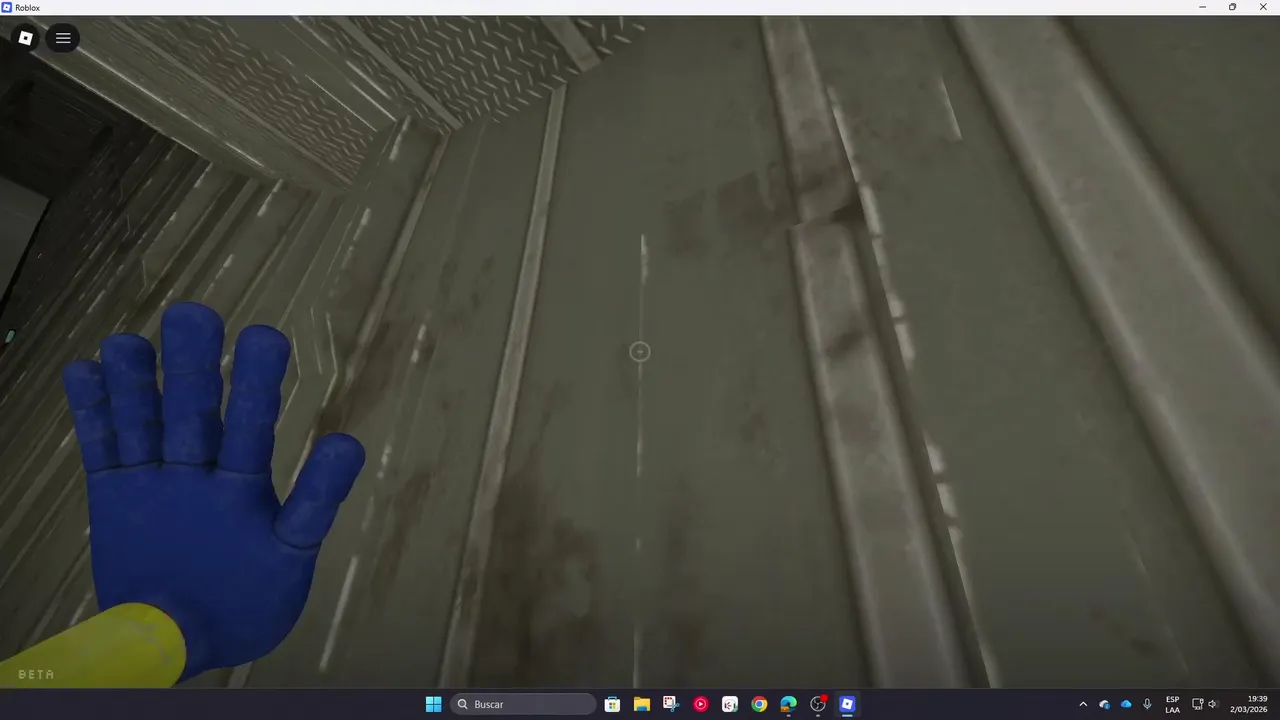Open the hamburger chat menu button

(63, 38)
